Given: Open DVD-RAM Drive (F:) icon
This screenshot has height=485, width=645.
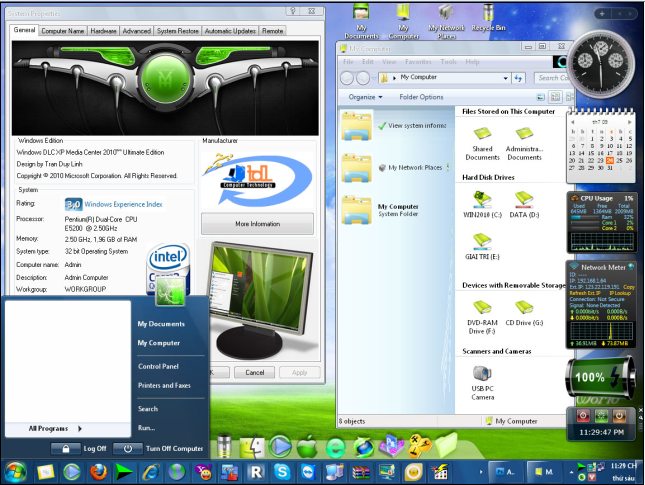Looking at the screenshot, I should (x=482, y=308).
